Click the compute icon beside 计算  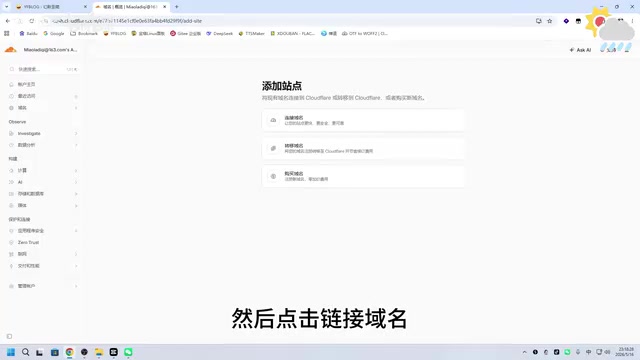(x=11, y=171)
